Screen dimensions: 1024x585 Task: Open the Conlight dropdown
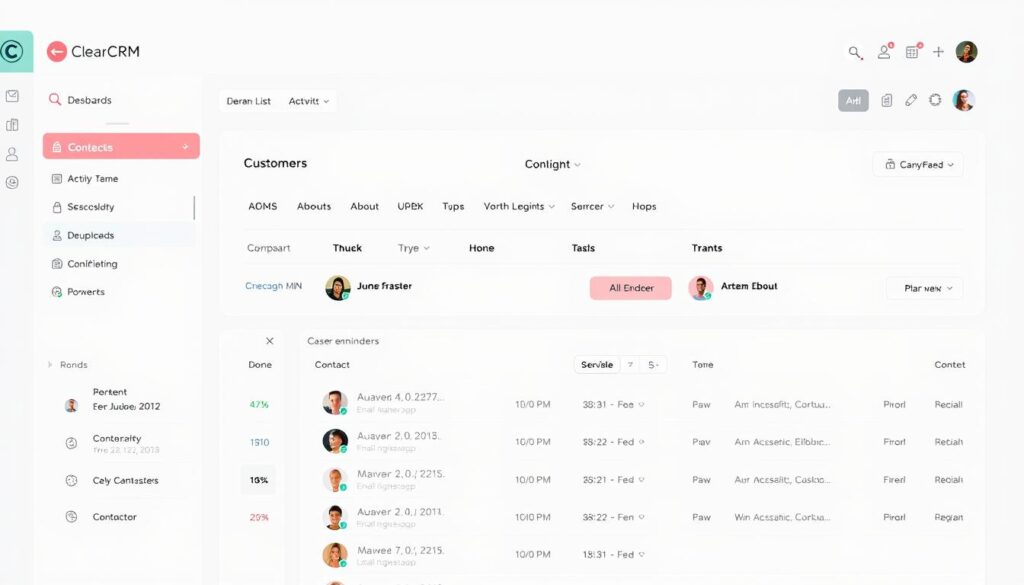point(552,163)
